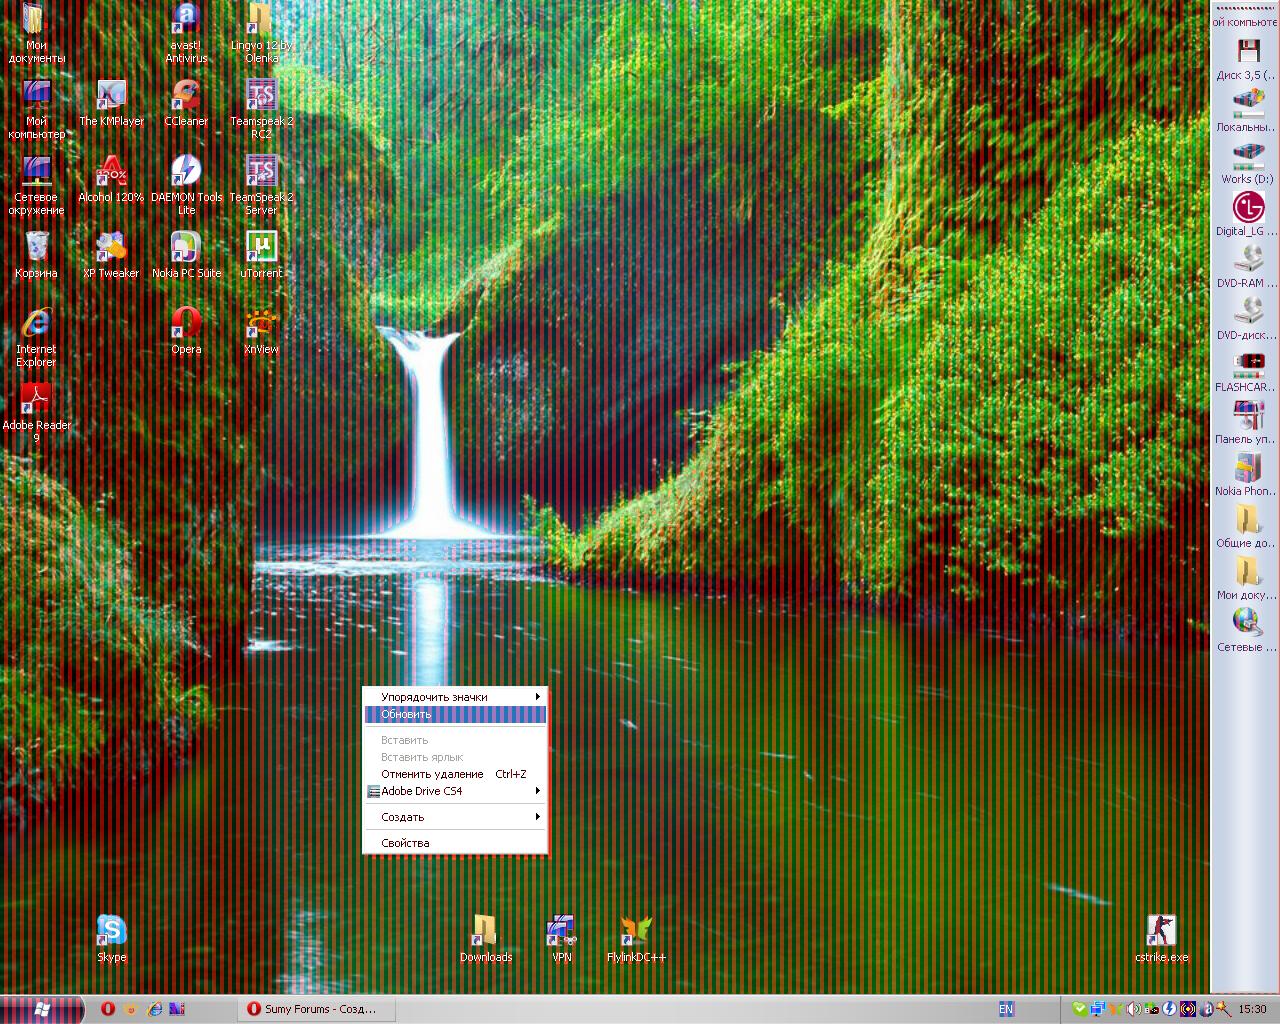Viewport: 1280px width, 1024px height.
Task: Select the cstrike.exe desktop icon
Action: point(1161,932)
